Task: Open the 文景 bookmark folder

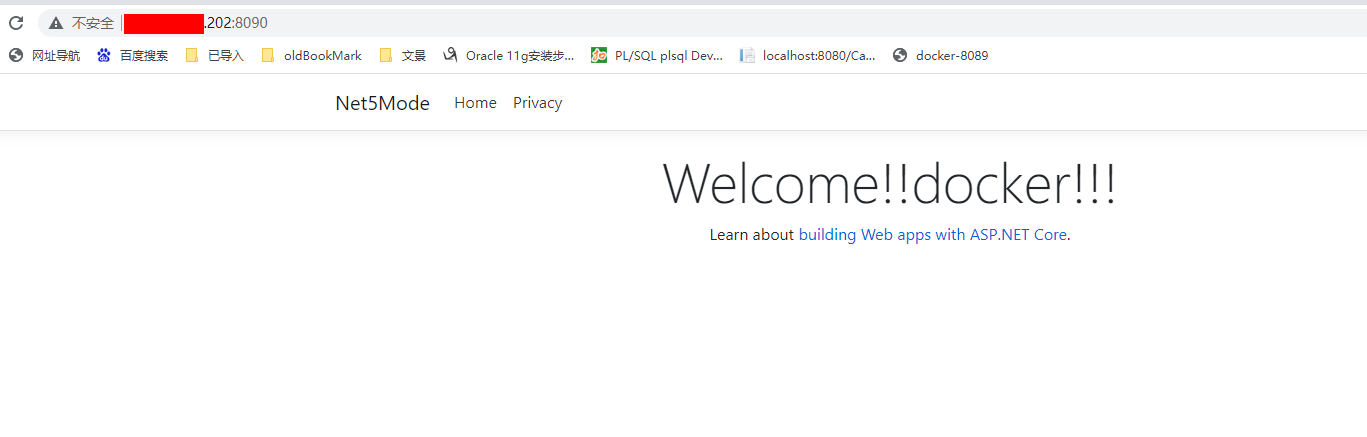Action: click(x=414, y=56)
